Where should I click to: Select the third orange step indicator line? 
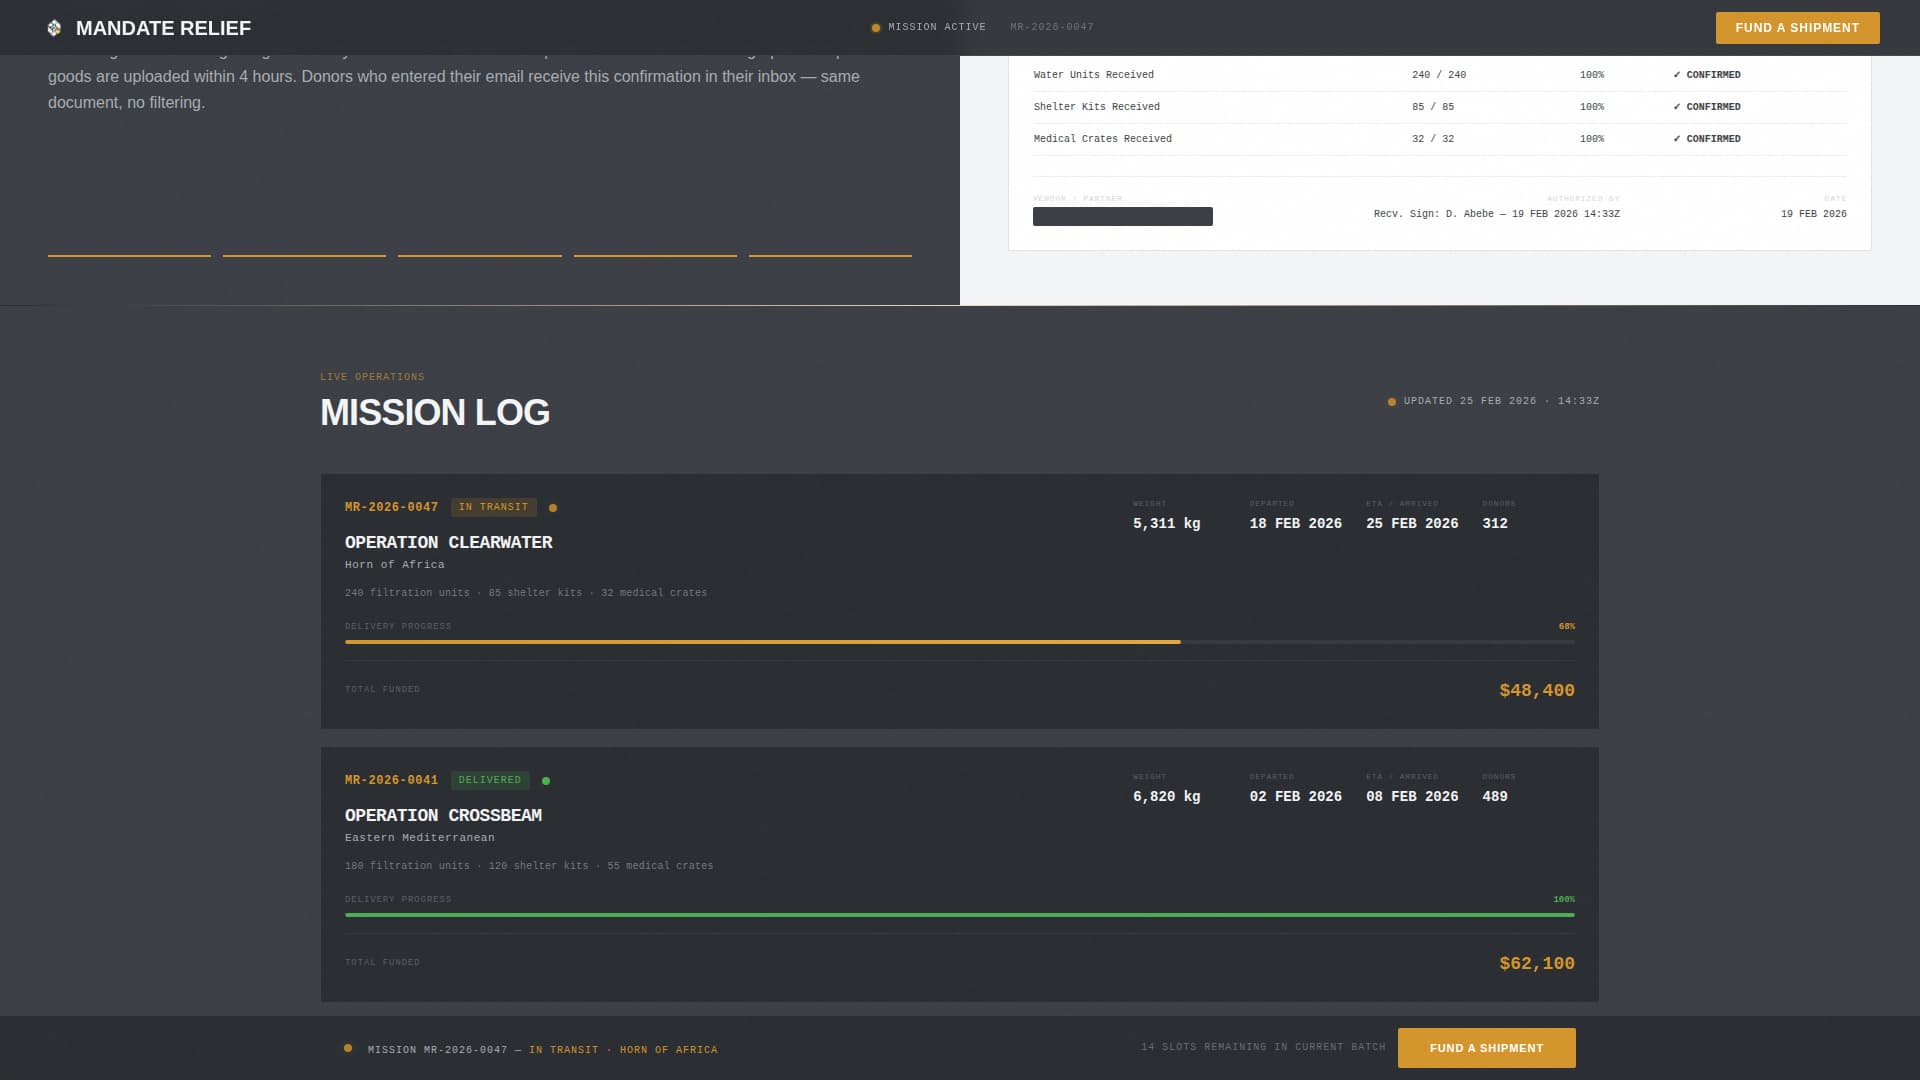[480, 256]
